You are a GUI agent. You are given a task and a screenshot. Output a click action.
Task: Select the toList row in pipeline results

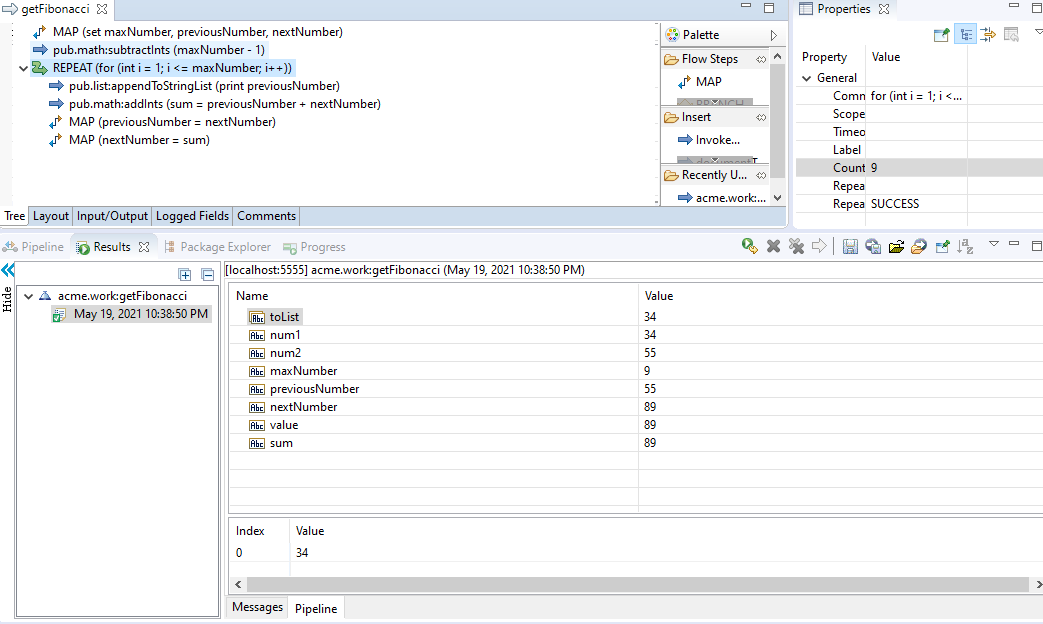[637, 317]
